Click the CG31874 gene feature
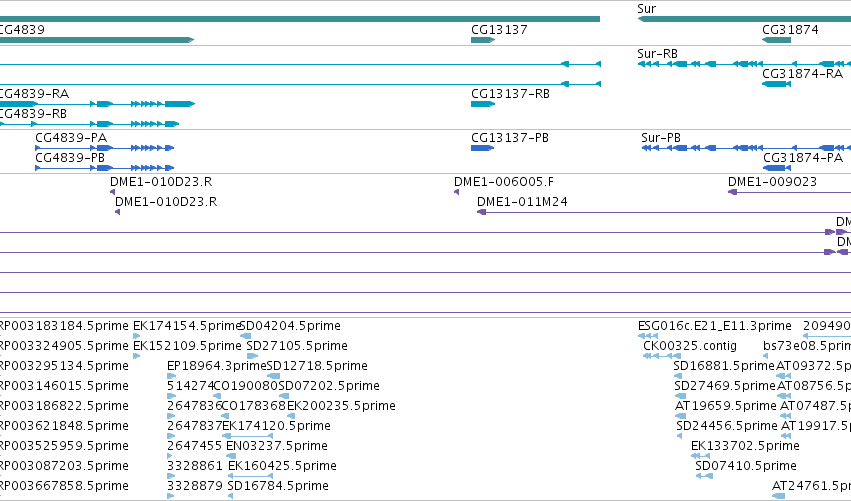Viewport: 851px width, 501px height. [777, 40]
